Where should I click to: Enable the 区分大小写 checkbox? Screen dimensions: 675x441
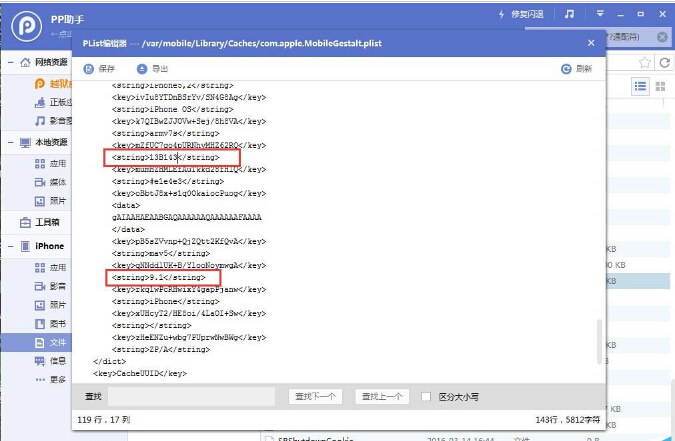426,397
